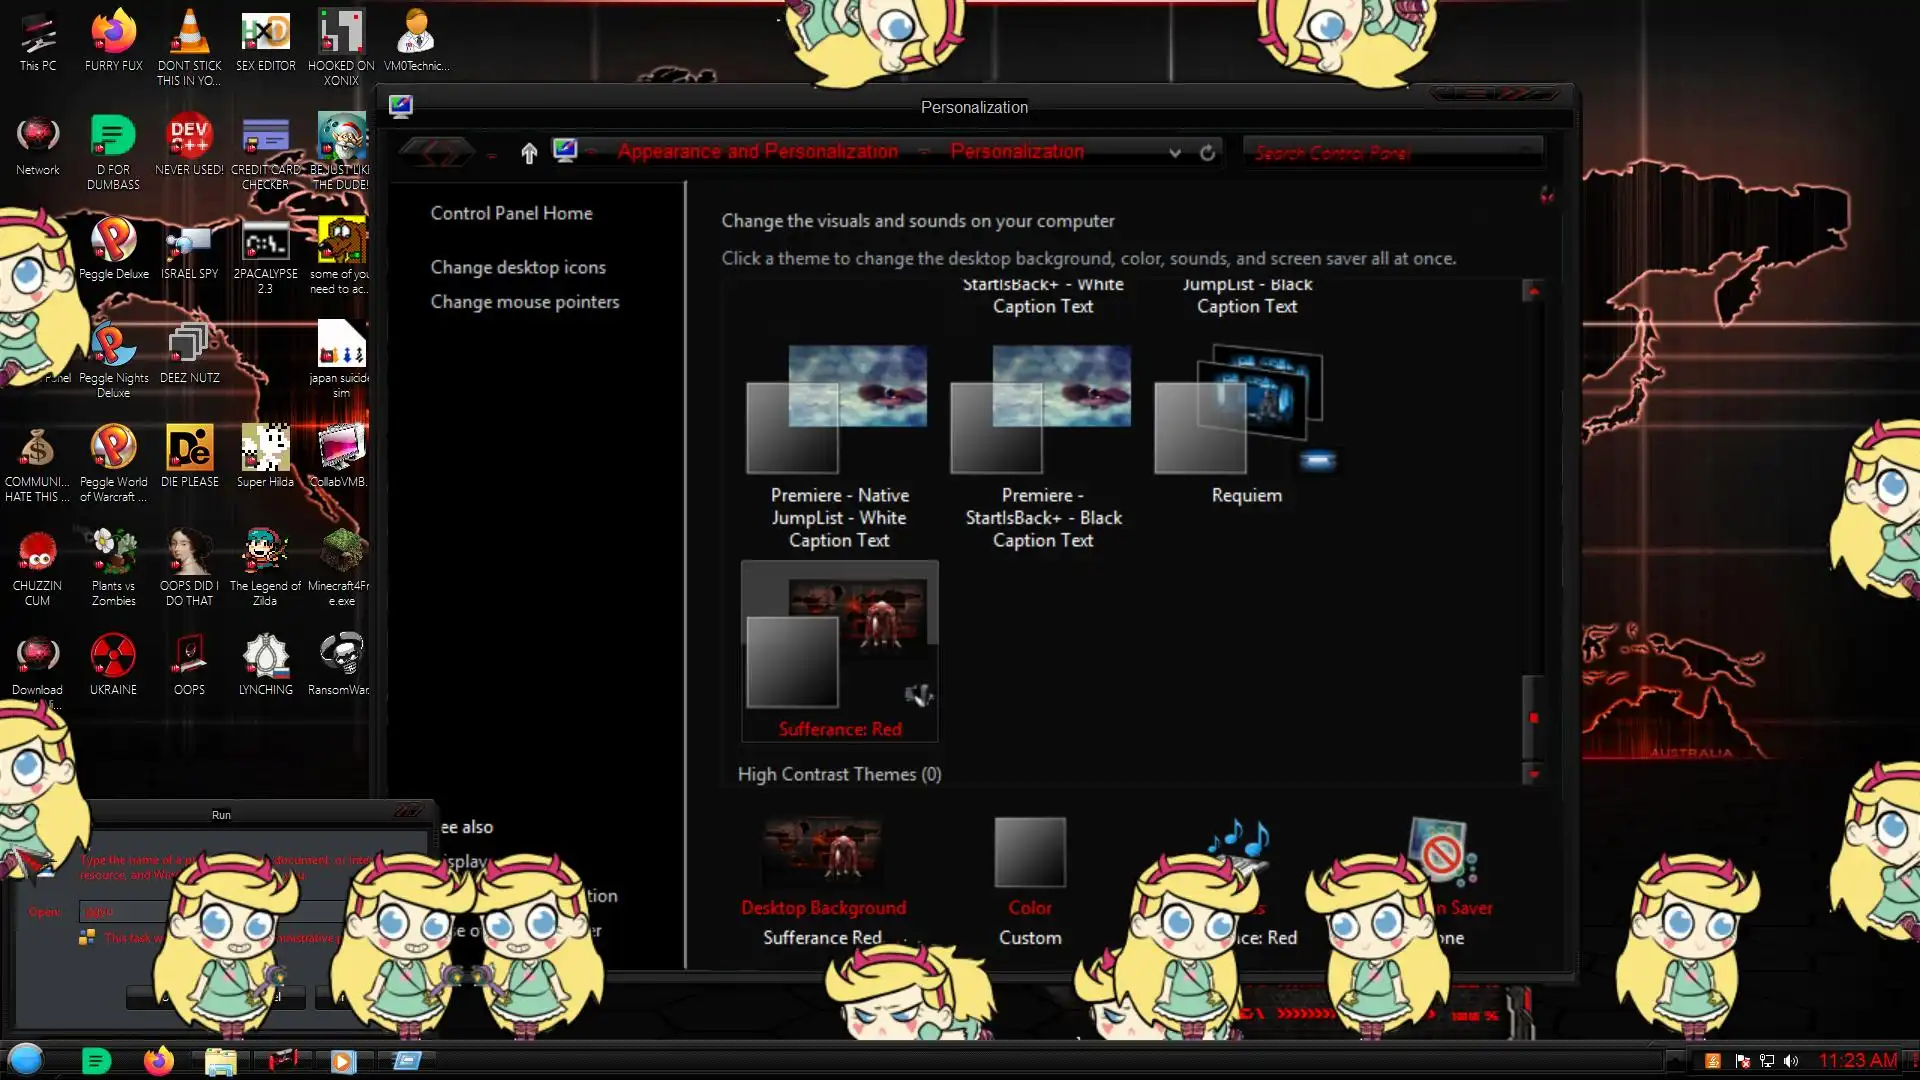
Task: Expand the address bar history dropdown
Action: (x=1175, y=153)
